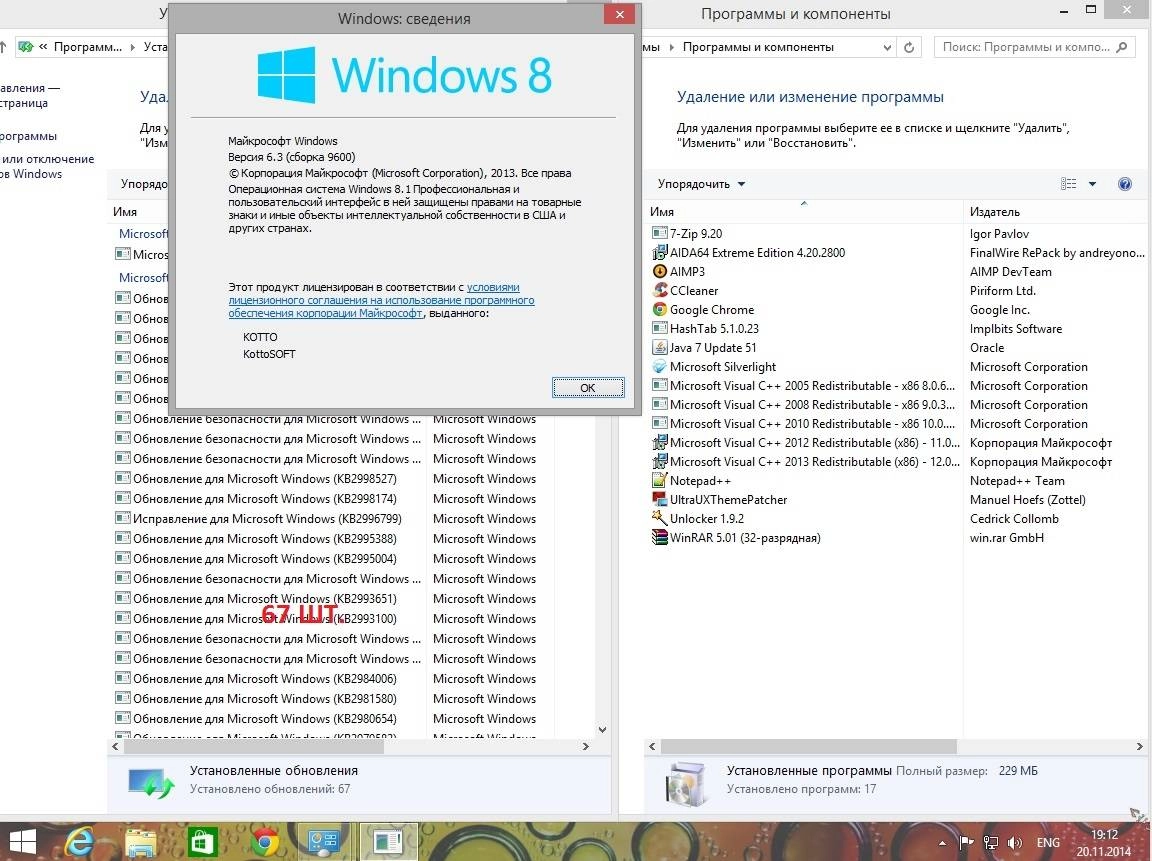Image resolution: width=1152 pixels, height=861 pixels.
Task: Click Windows components on/off link in sidebar
Action: coord(47,167)
